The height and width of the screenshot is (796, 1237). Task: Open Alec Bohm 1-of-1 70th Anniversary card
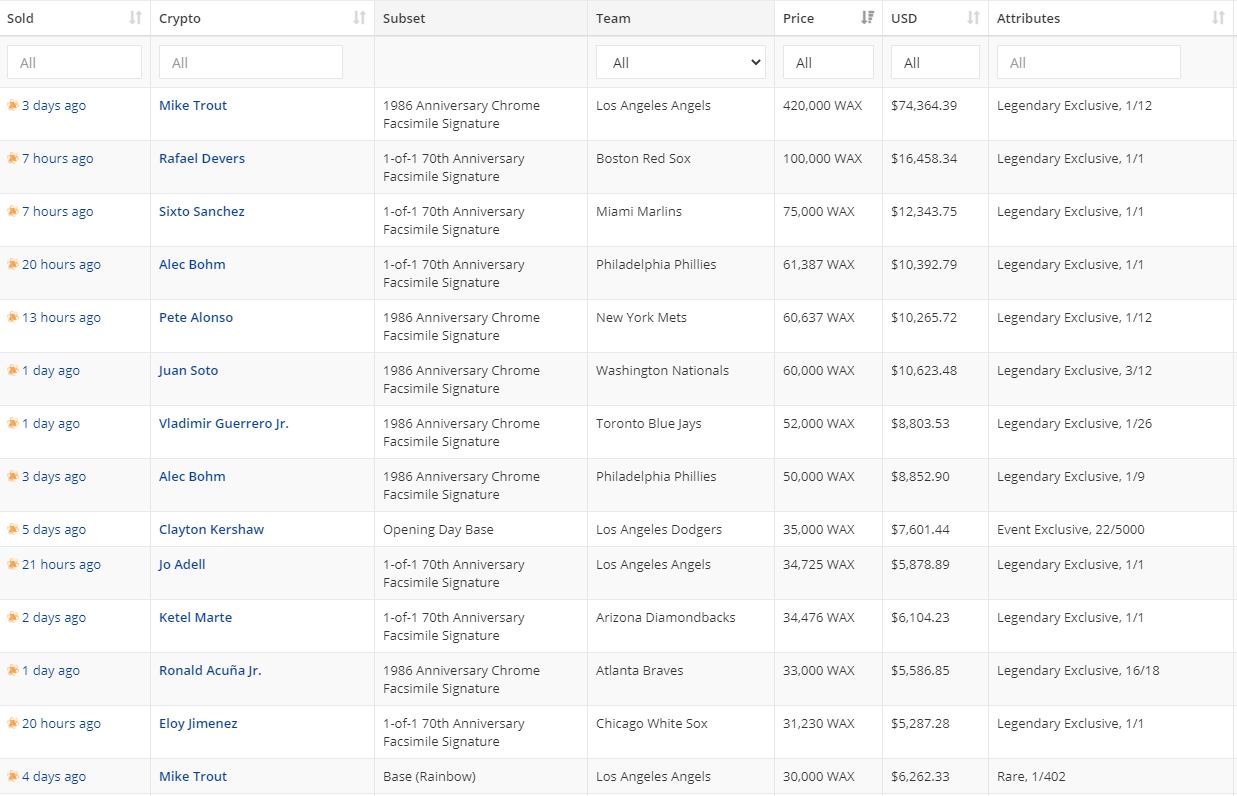(x=192, y=264)
